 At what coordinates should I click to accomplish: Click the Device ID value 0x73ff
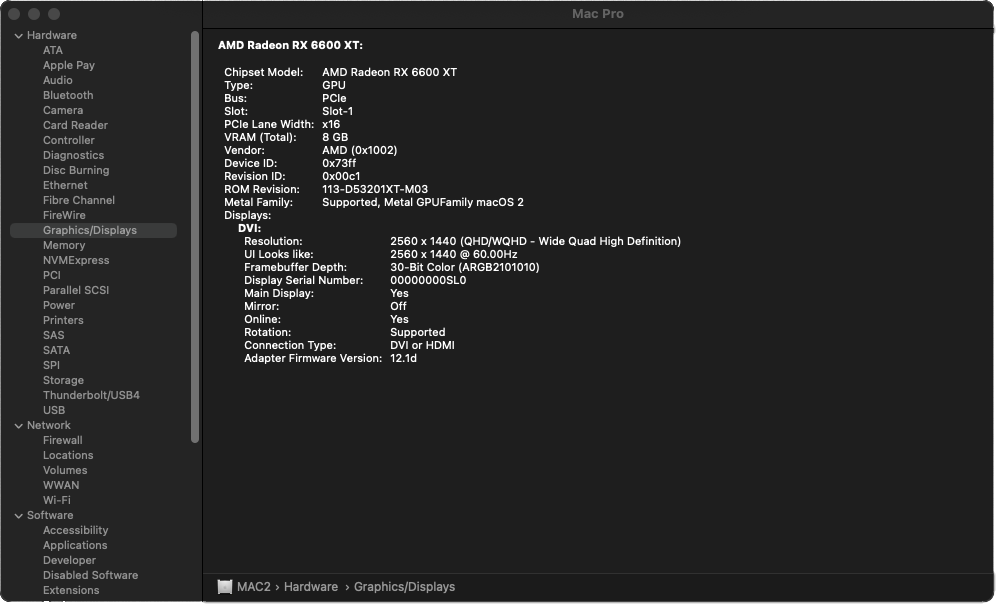click(x=339, y=163)
